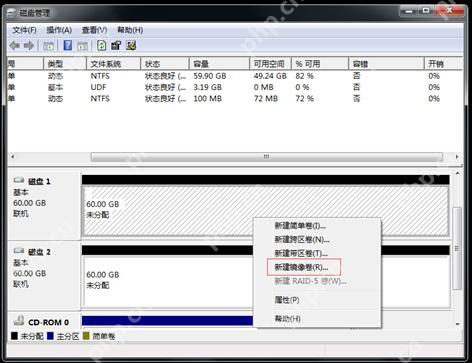The image size is (472, 363).
Task: Click the 0 MB free space cell
Action: pyautogui.click(x=263, y=87)
